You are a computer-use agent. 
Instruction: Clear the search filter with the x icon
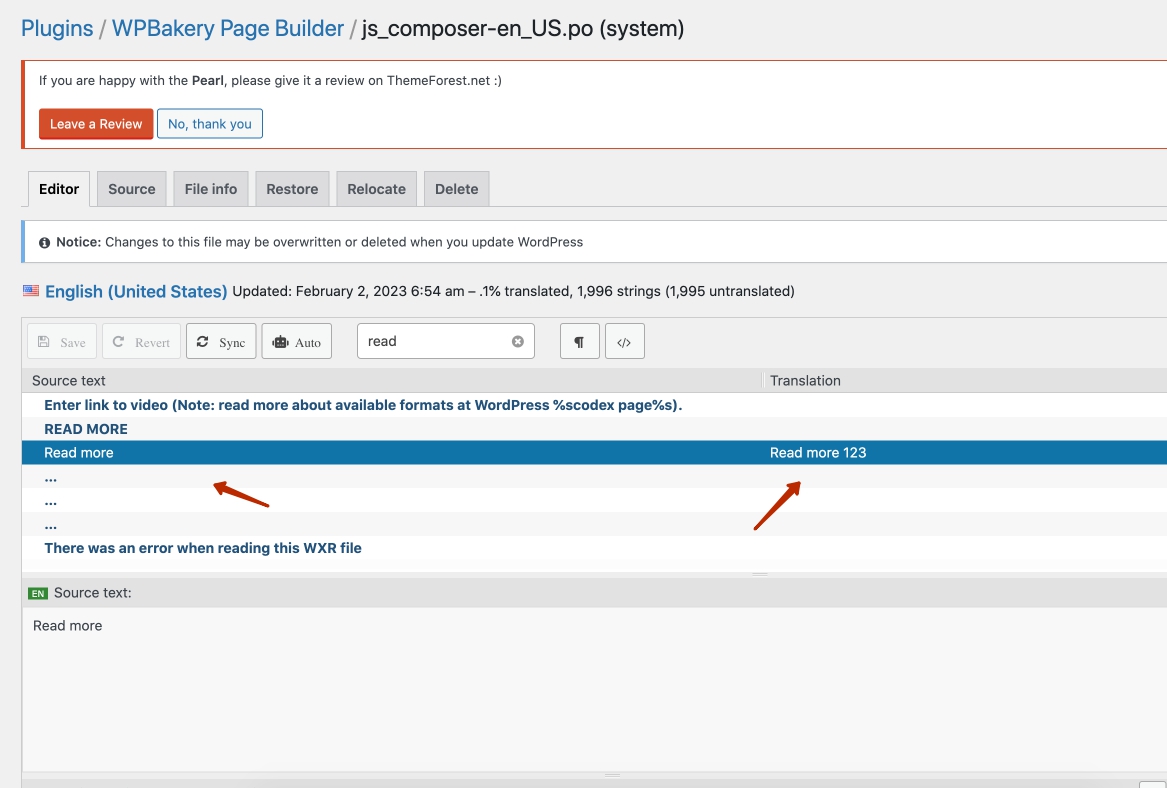click(518, 342)
